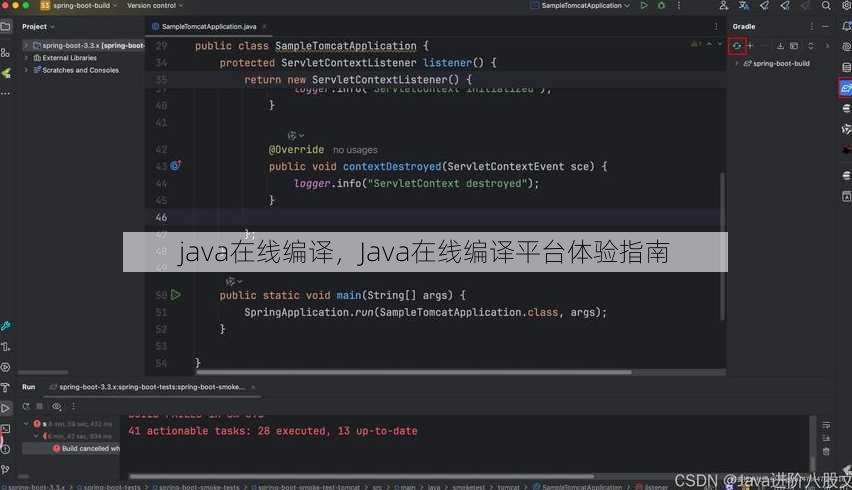Click spring-boot-tests breadcrumb in navigation bar

(111, 487)
